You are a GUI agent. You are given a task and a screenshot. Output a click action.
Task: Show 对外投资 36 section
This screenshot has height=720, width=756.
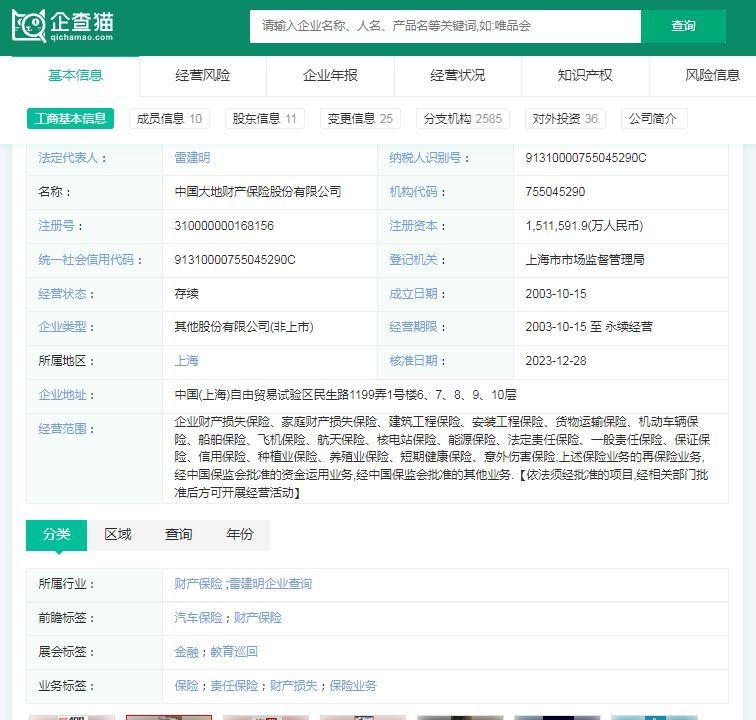(x=565, y=119)
